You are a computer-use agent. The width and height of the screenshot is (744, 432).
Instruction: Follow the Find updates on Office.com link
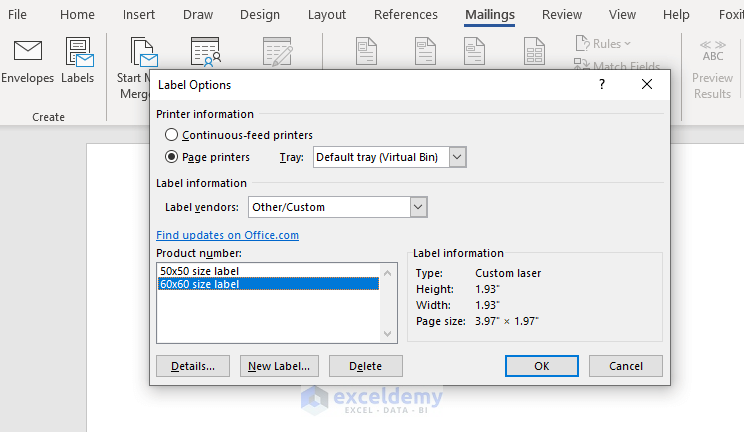(227, 235)
